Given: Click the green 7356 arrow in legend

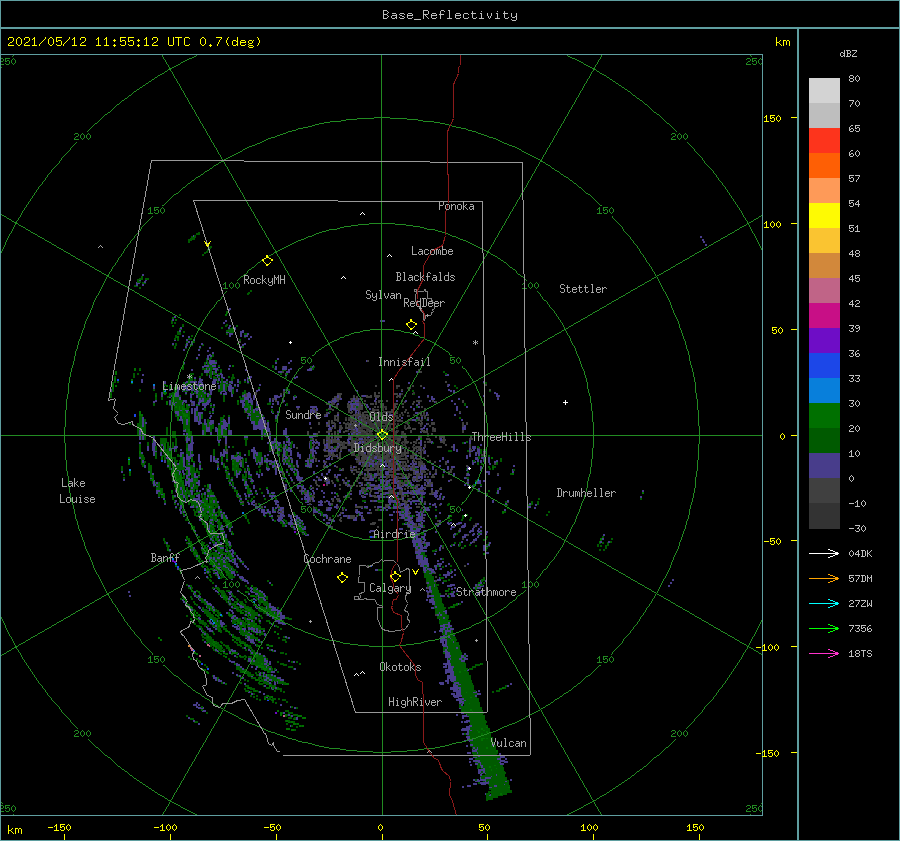Looking at the screenshot, I should coord(824,629).
